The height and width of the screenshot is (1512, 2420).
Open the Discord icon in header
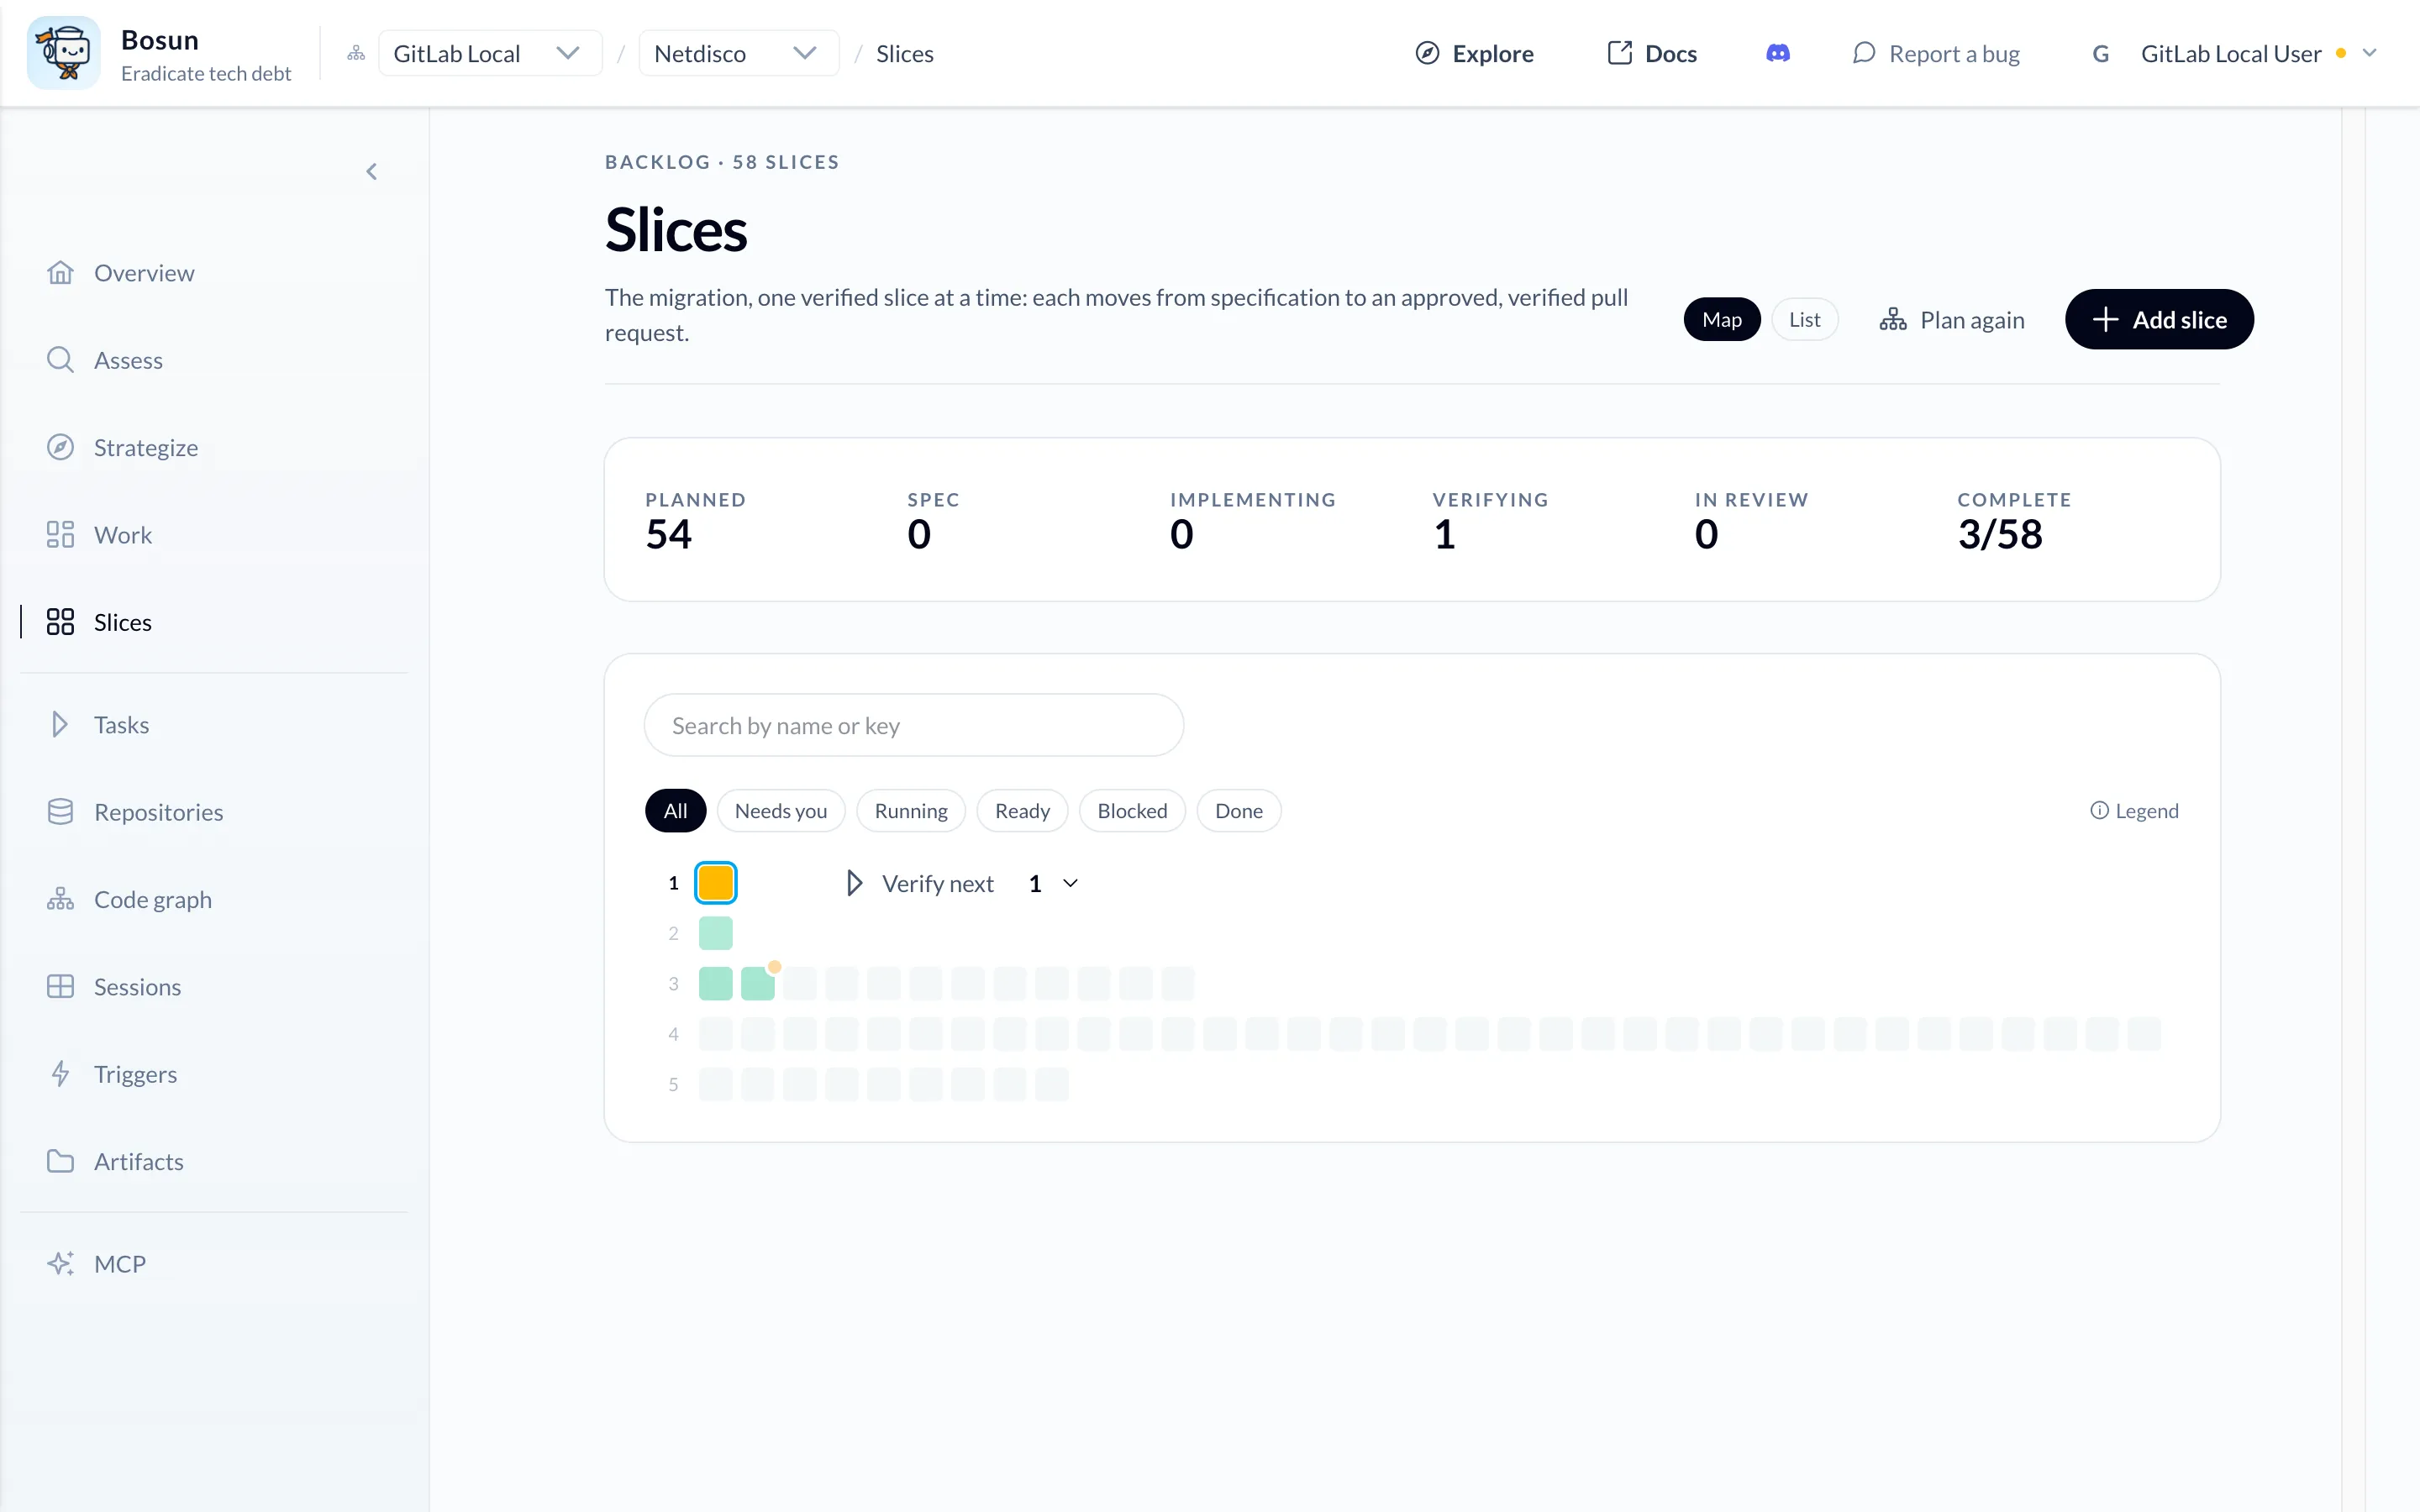point(1777,53)
